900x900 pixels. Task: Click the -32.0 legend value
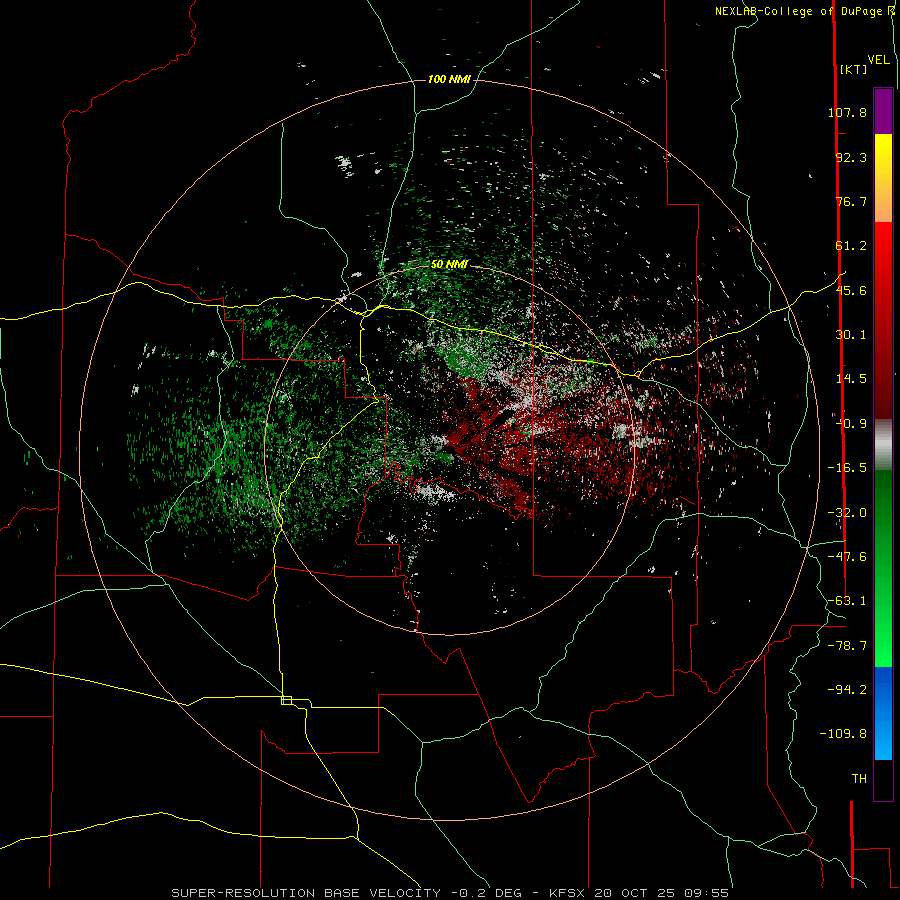tap(847, 513)
